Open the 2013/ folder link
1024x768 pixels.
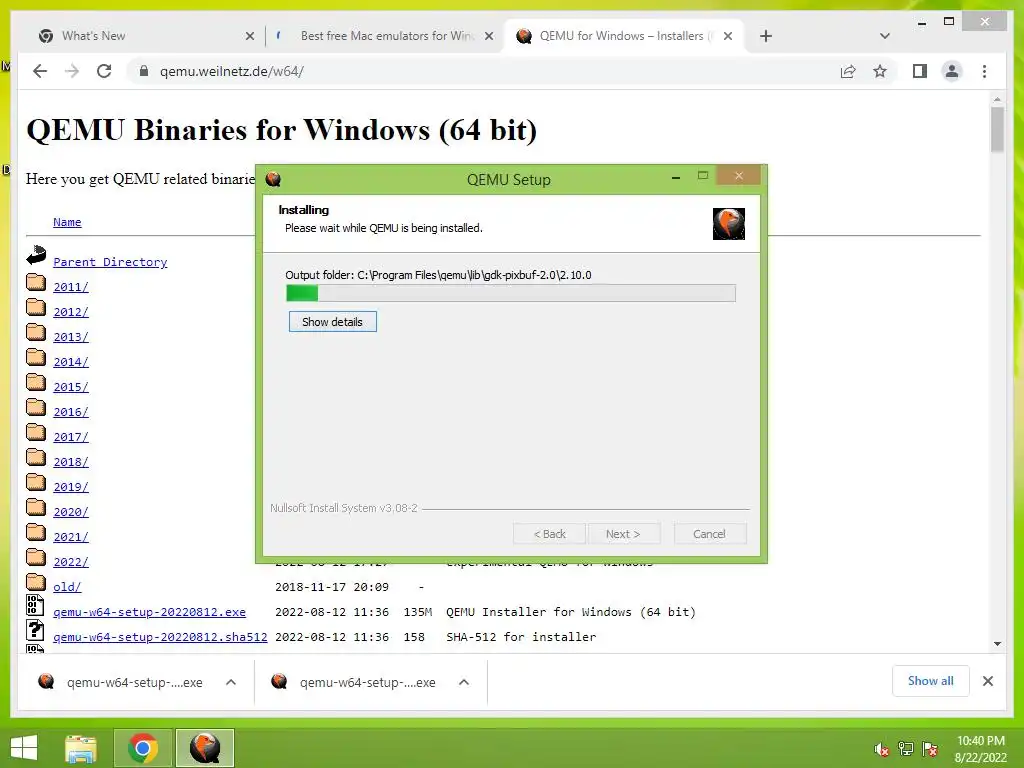71,337
